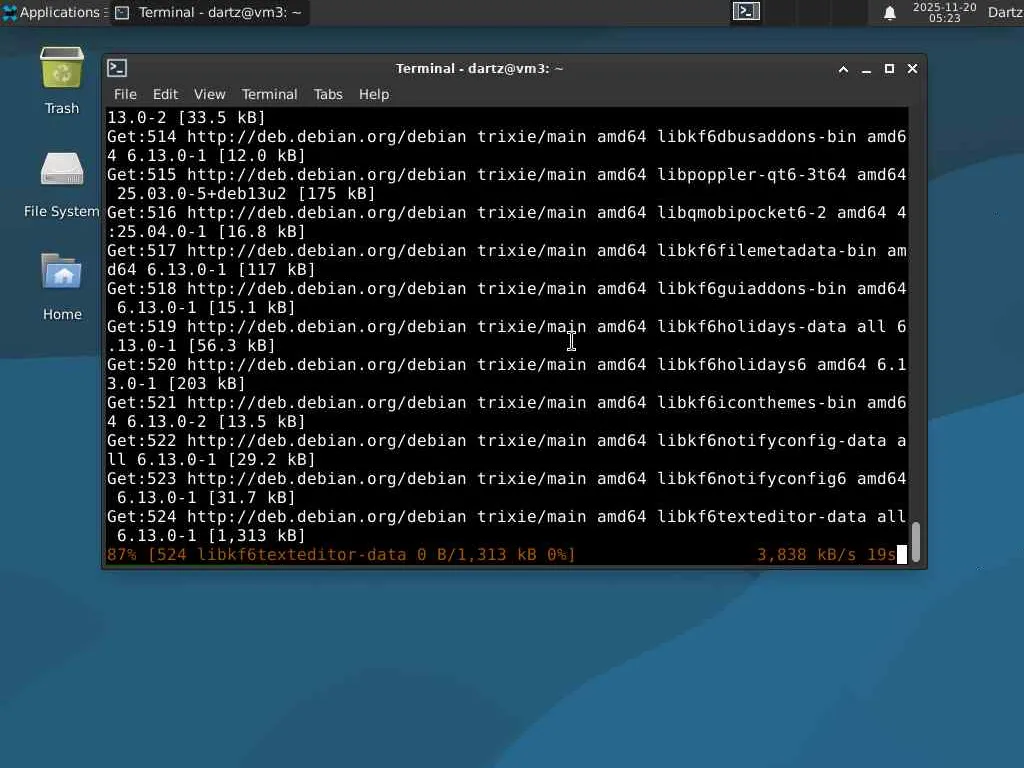1024x768 pixels.
Task: Click 'libkf6filemetadata-bin' package name
Action: 767,250
